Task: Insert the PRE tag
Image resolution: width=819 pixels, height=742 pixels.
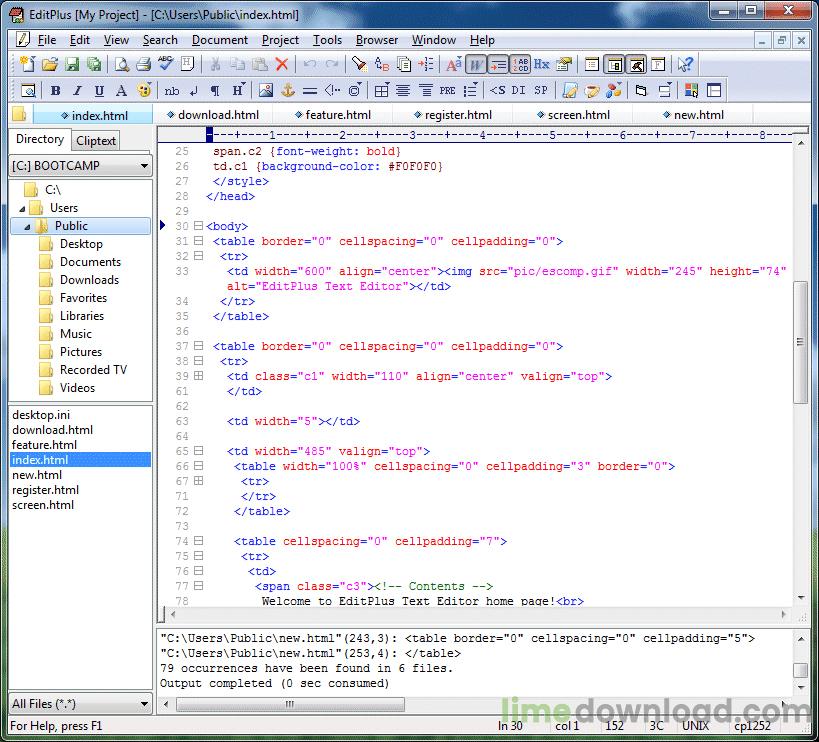Action: [447, 90]
